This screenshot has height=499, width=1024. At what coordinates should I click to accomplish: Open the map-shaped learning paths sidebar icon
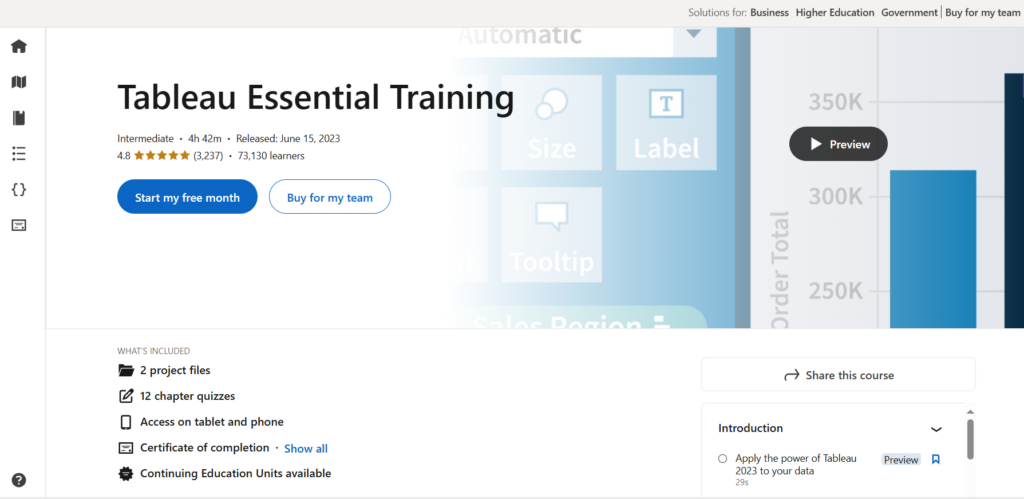point(19,82)
